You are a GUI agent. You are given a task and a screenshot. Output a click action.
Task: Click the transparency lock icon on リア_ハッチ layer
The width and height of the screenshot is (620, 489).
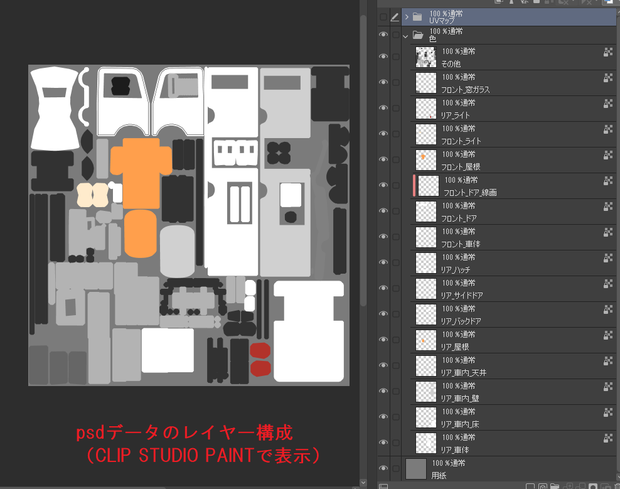point(608,258)
